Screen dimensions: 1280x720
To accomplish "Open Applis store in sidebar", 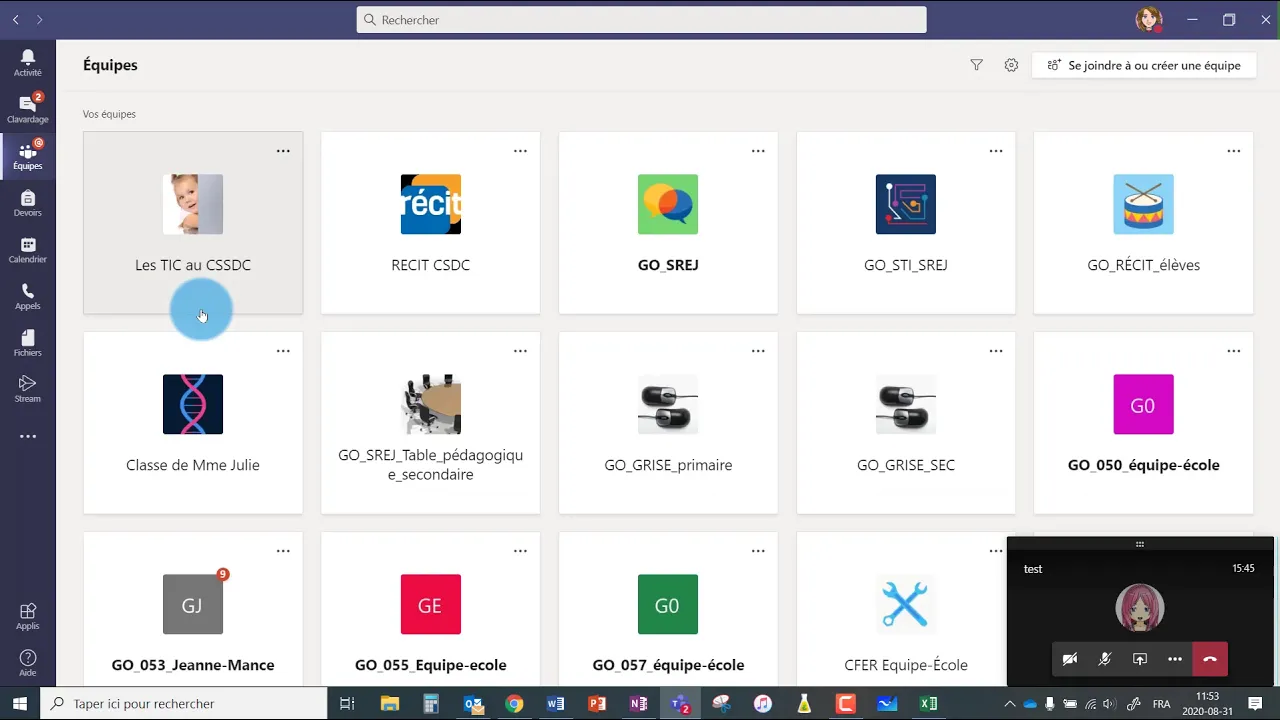I will coord(28,616).
